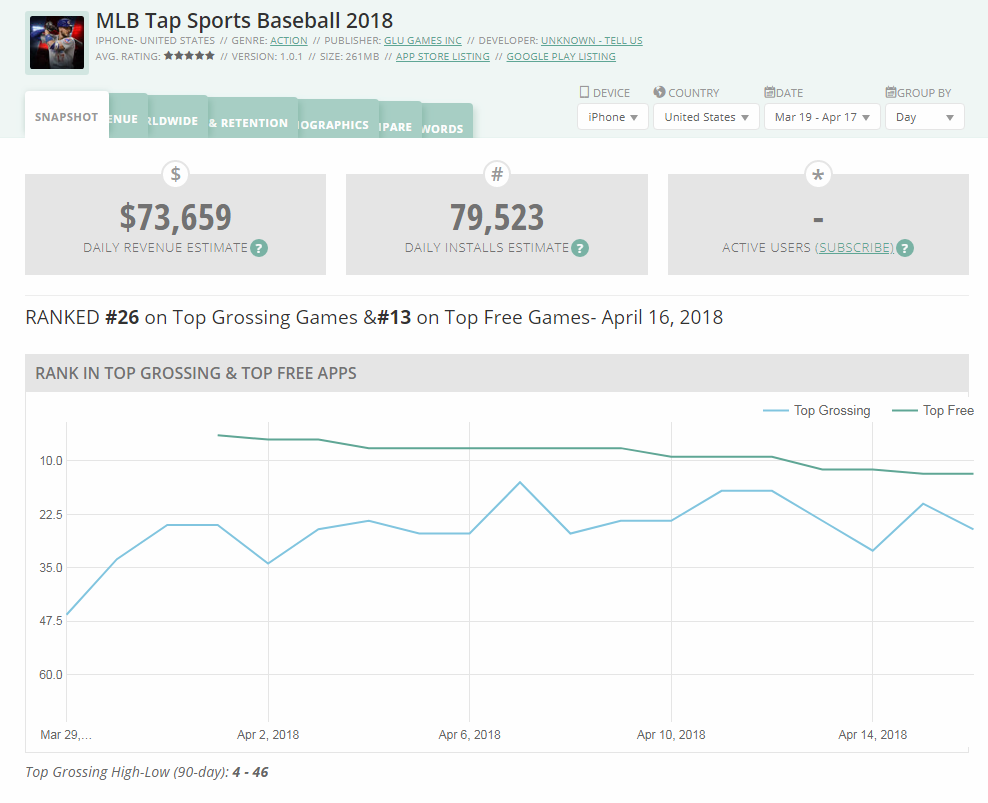Image resolution: width=988 pixels, height=803 pixels.
Task: Click the $73,659 revenue value
Action: pyautogui.click(x=176, y=217)
